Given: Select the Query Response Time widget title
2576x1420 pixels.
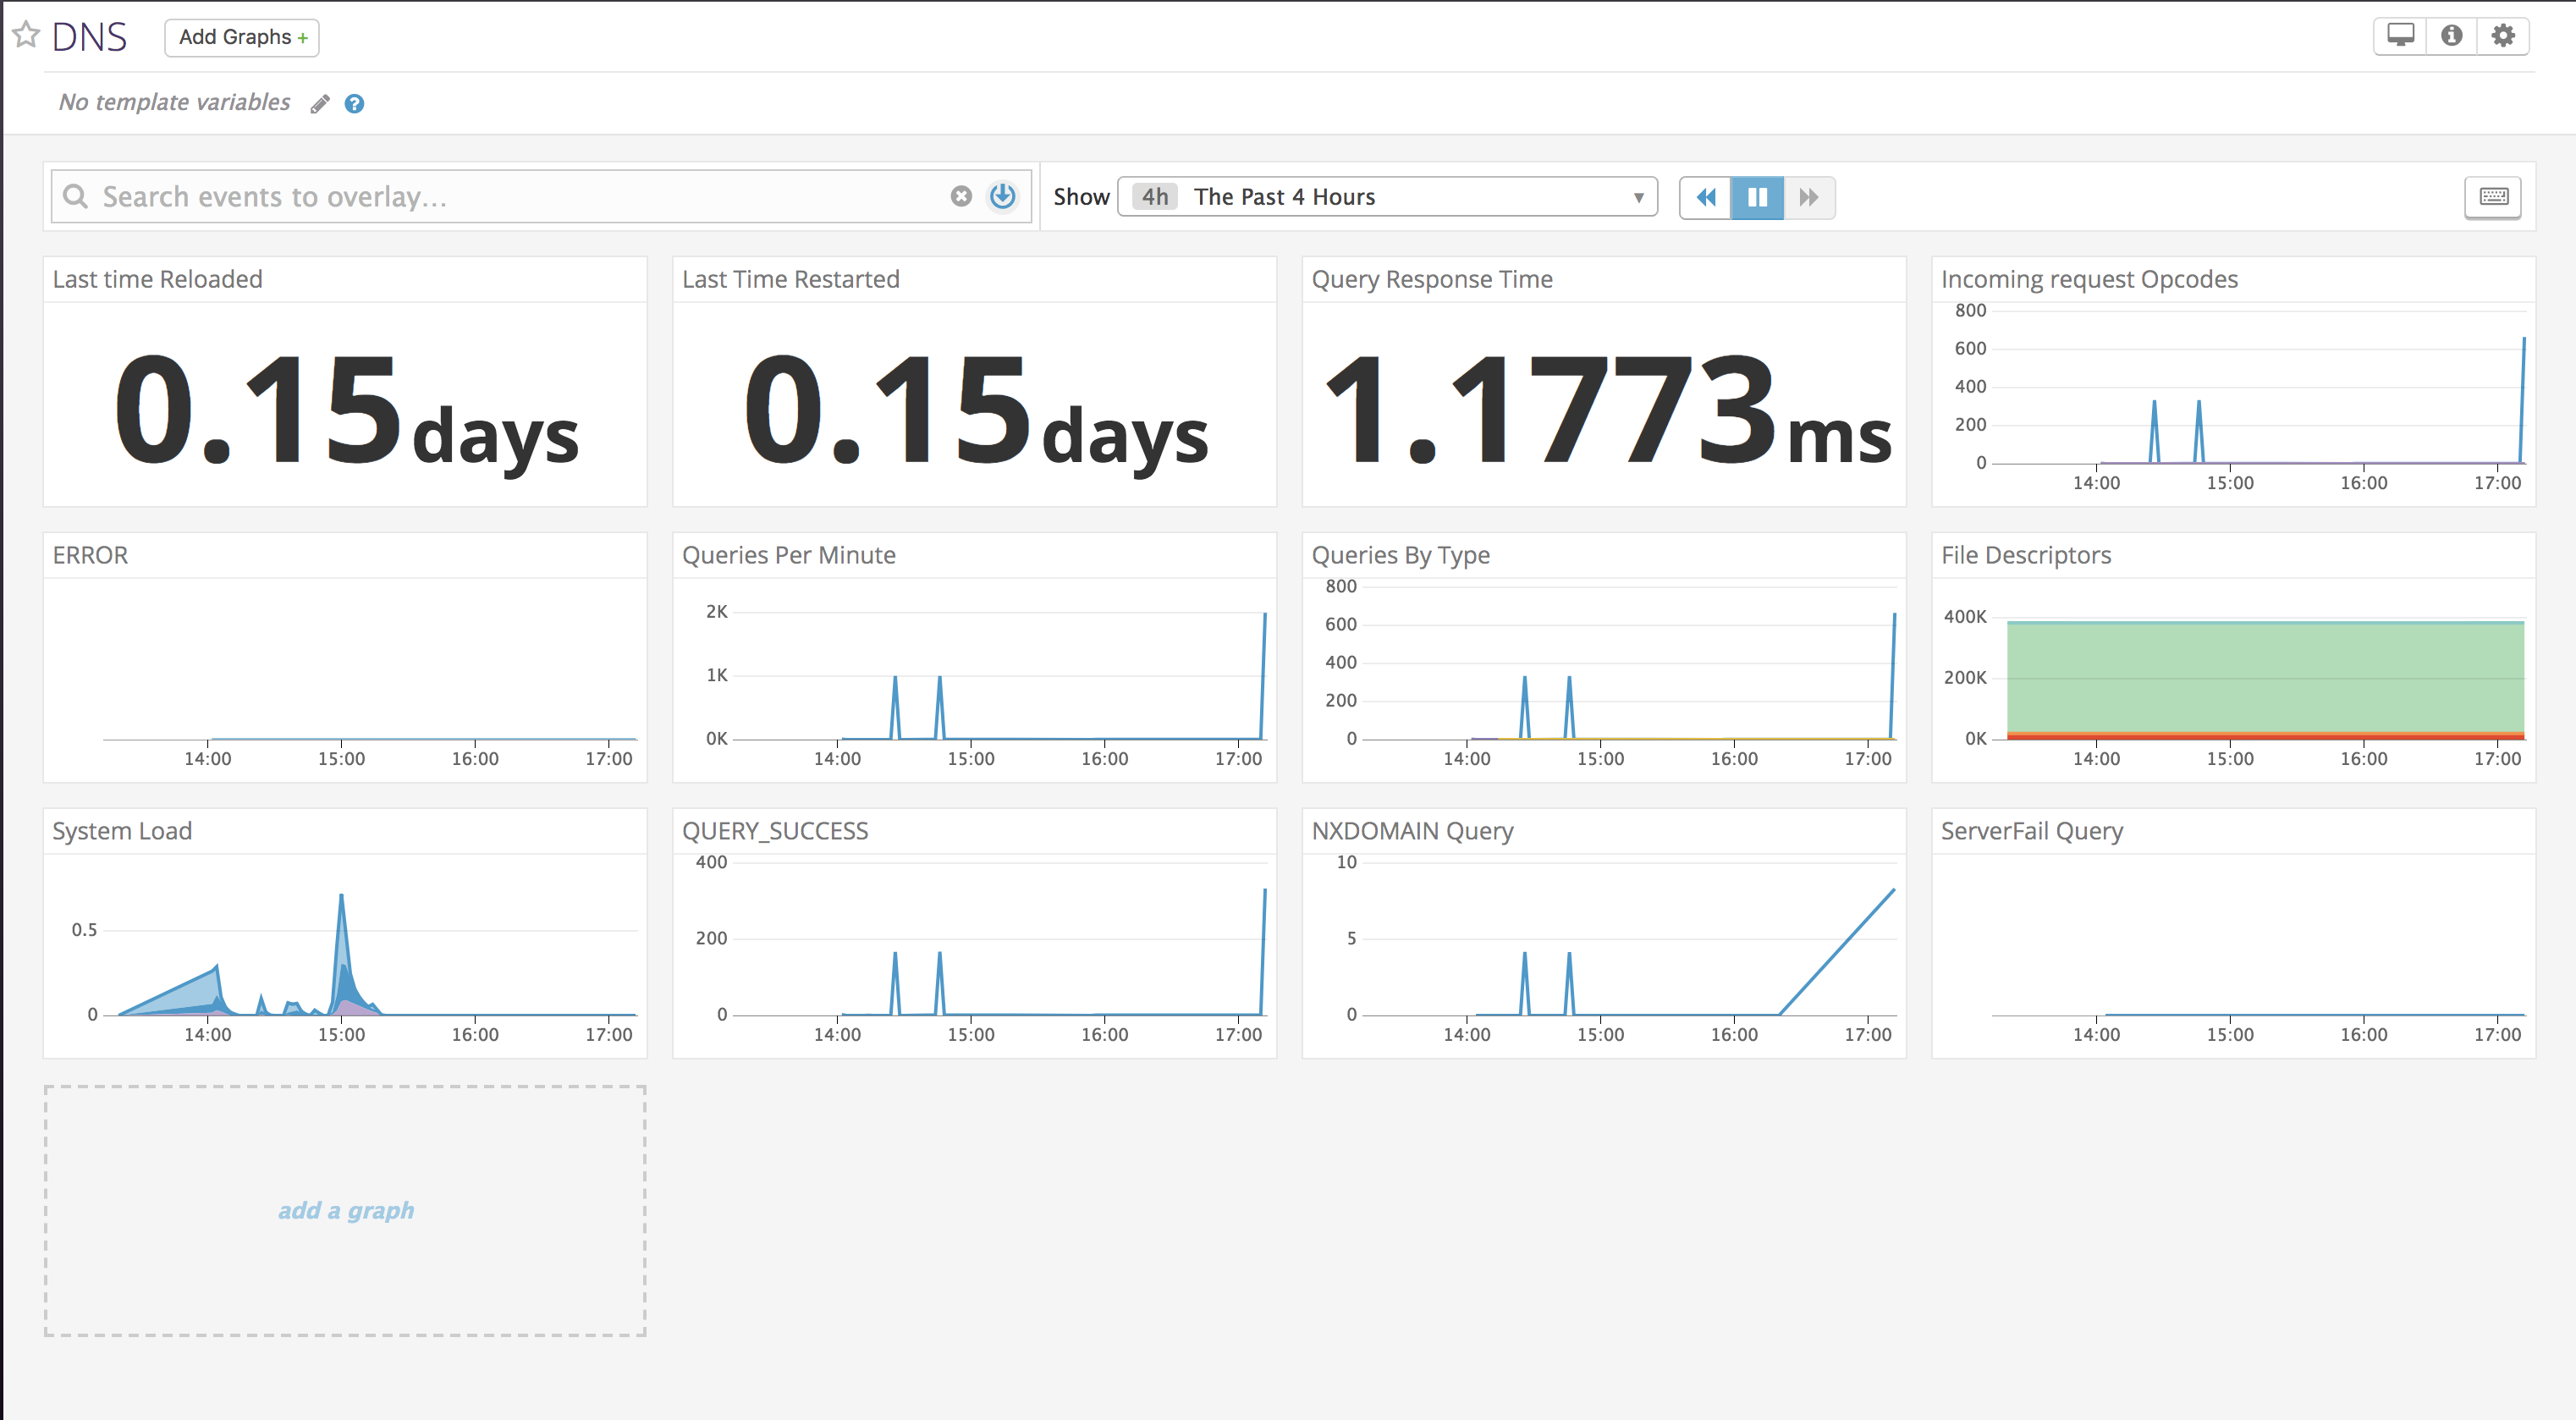Looking at the screenshot, I should [1431, 279].
